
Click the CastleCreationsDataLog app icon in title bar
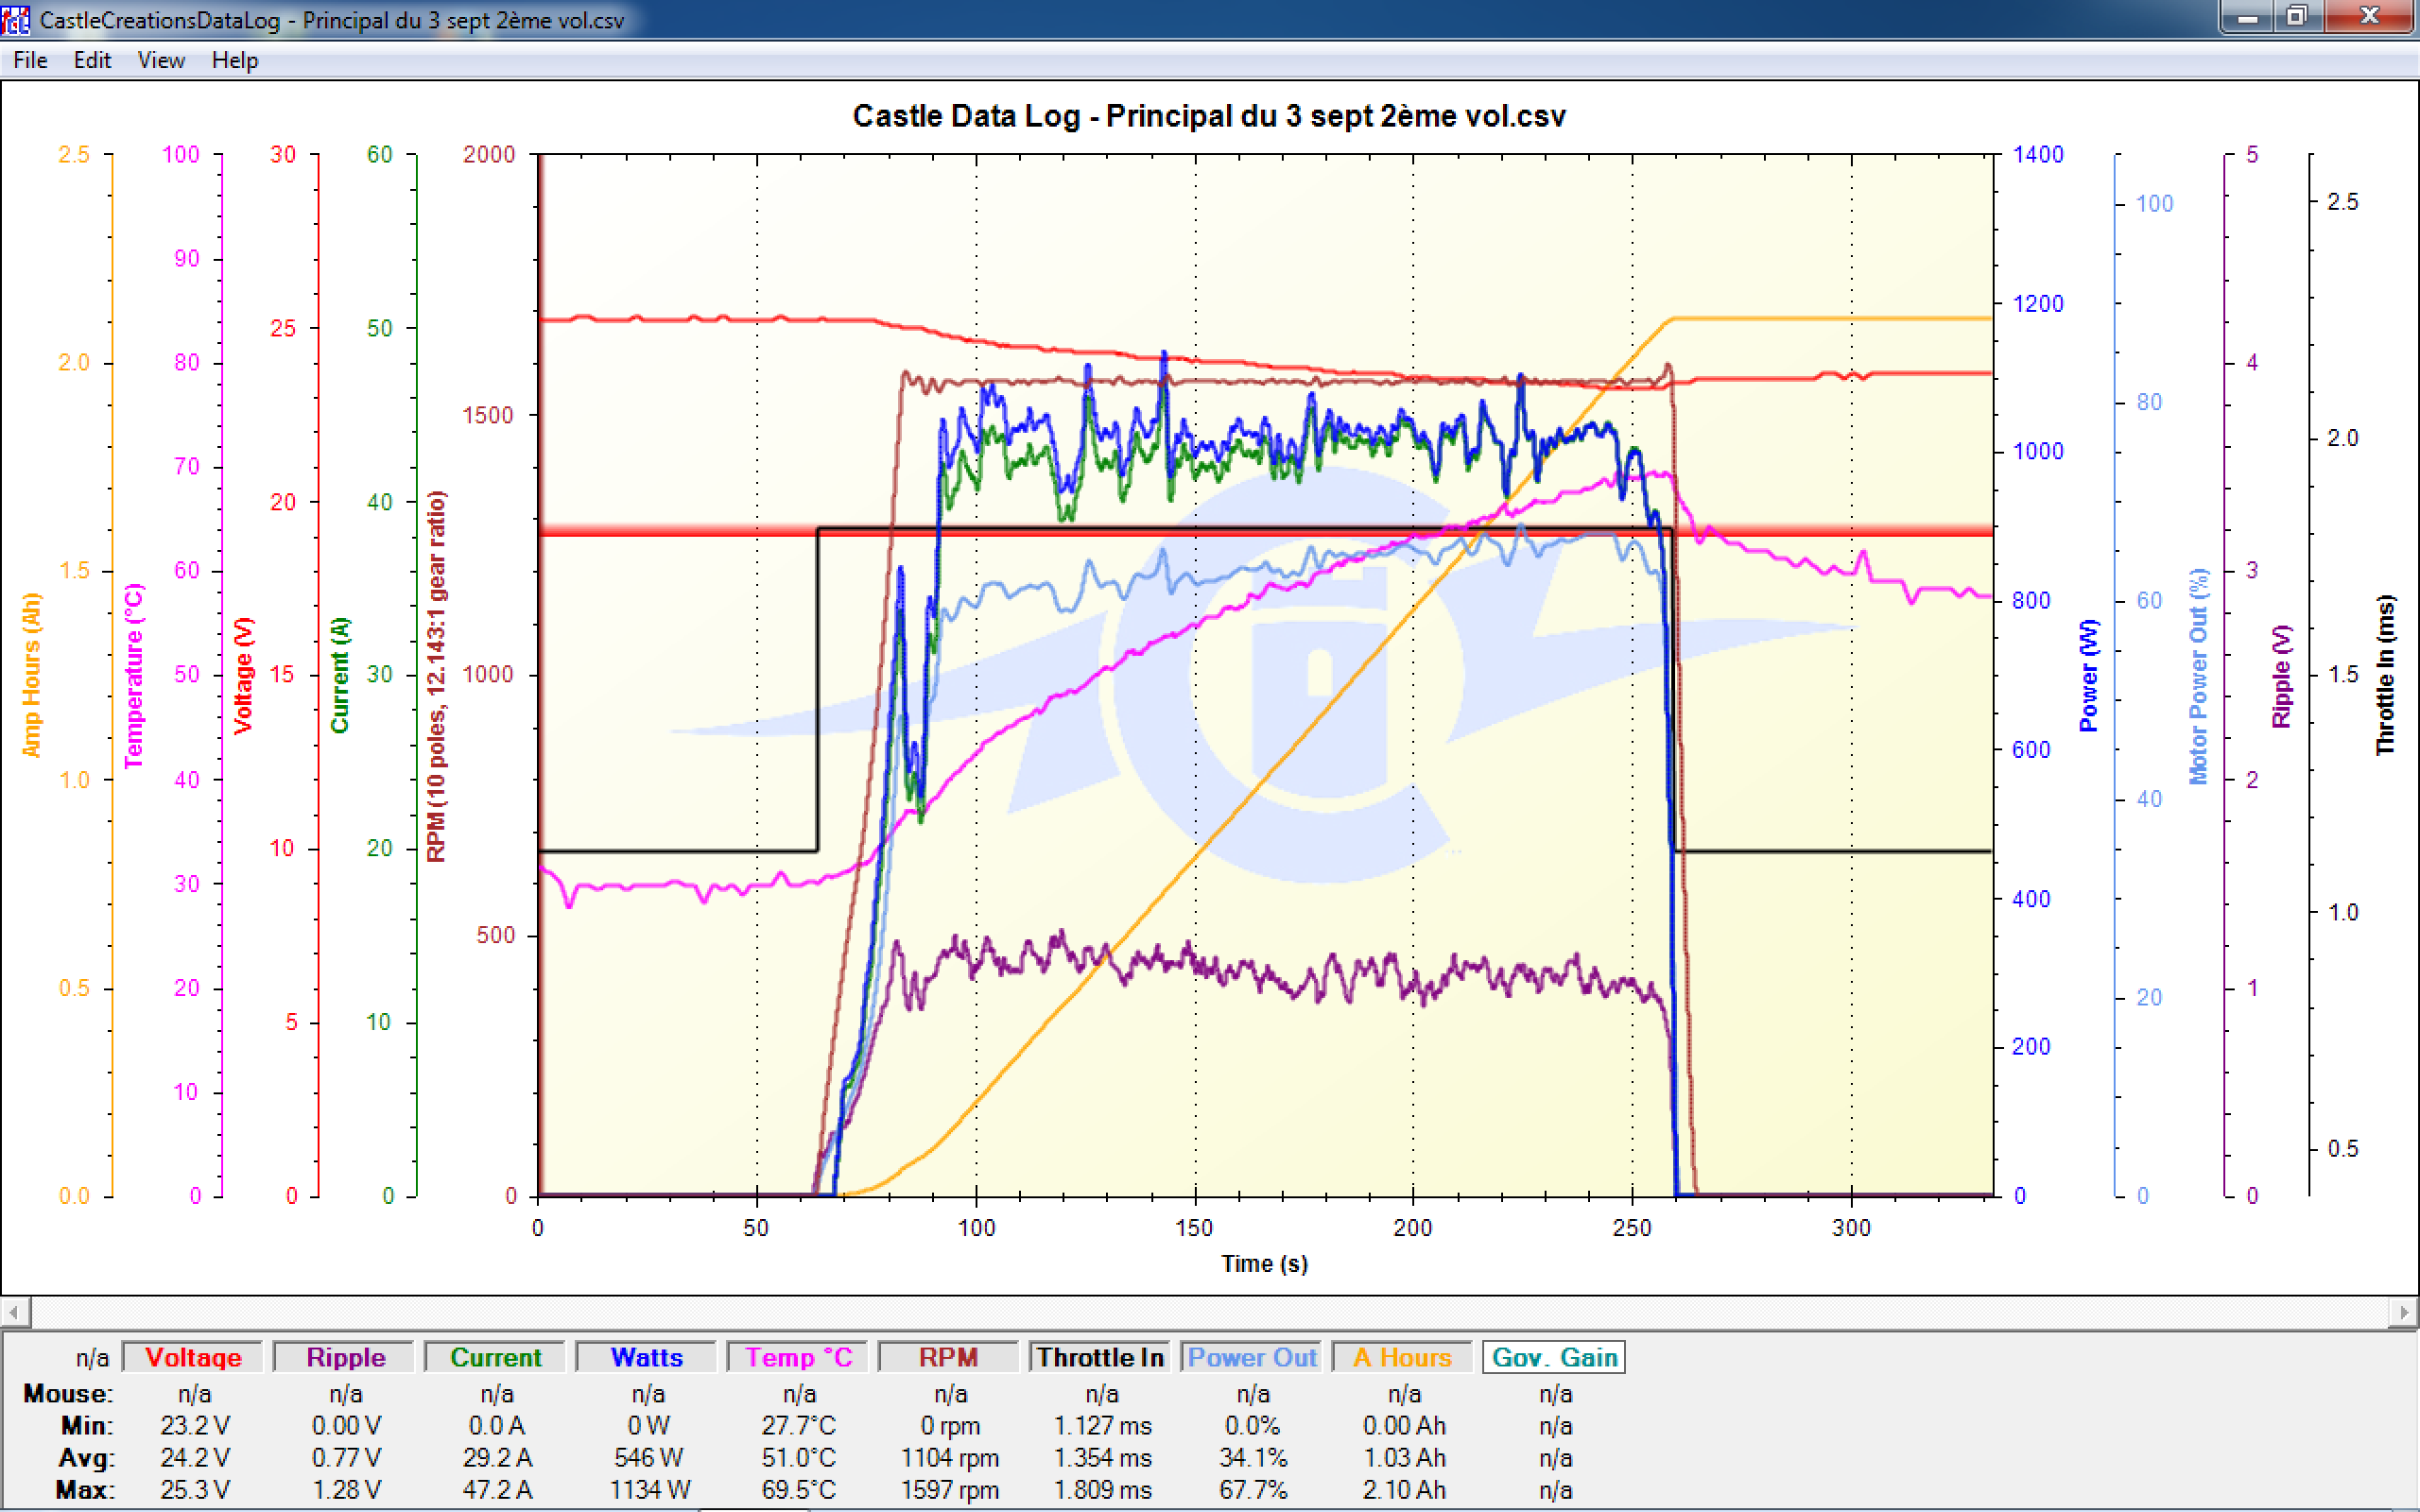coord(16,19)
